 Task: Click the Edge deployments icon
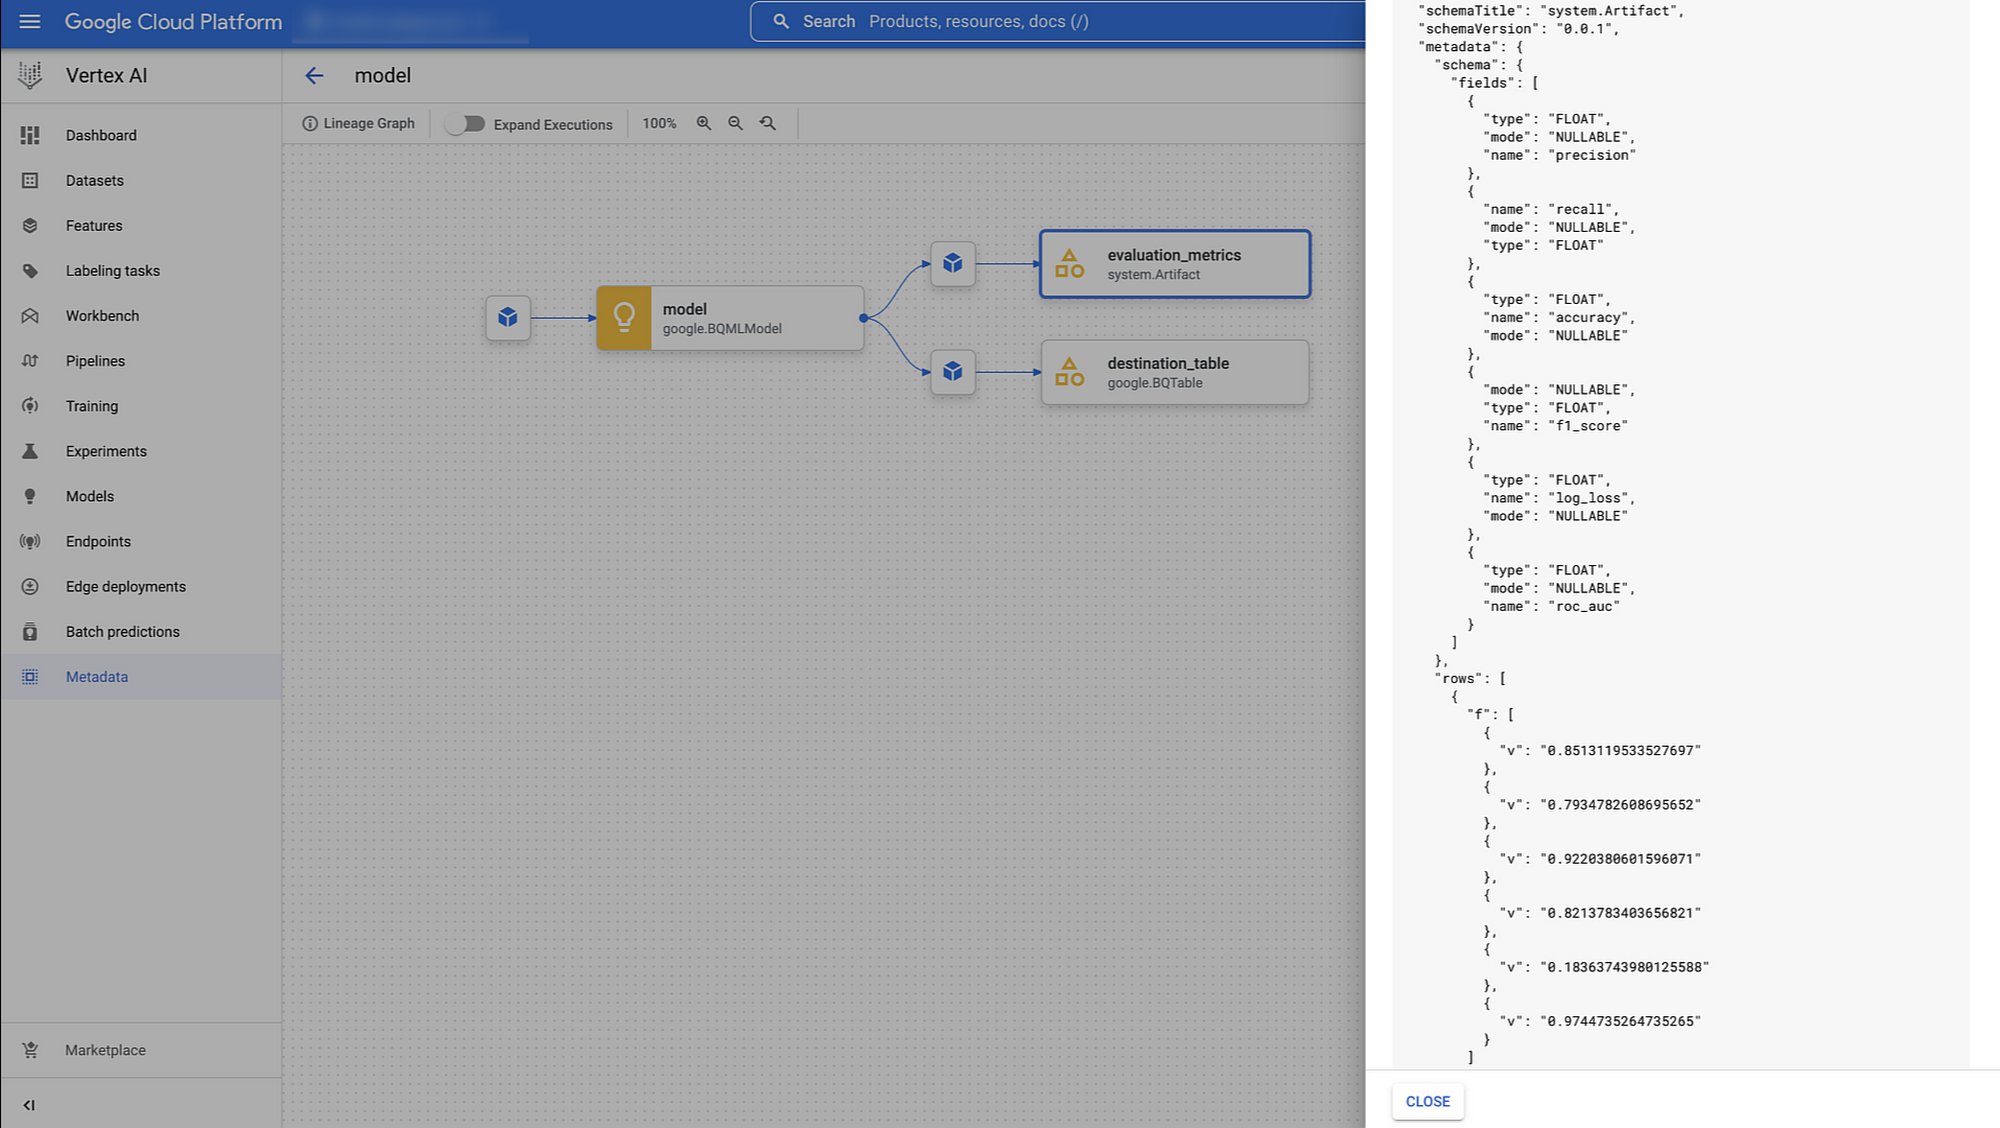[30, 586]
